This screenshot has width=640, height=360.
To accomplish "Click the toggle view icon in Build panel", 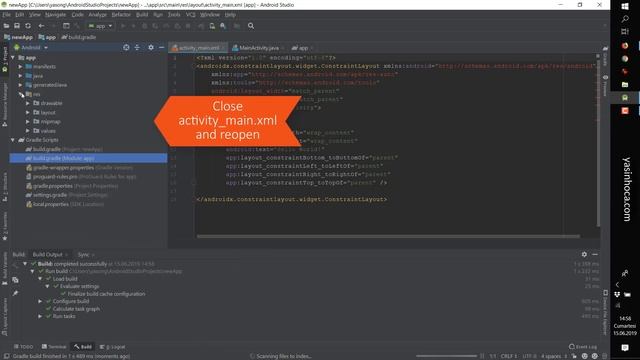I will pos(15,280).
